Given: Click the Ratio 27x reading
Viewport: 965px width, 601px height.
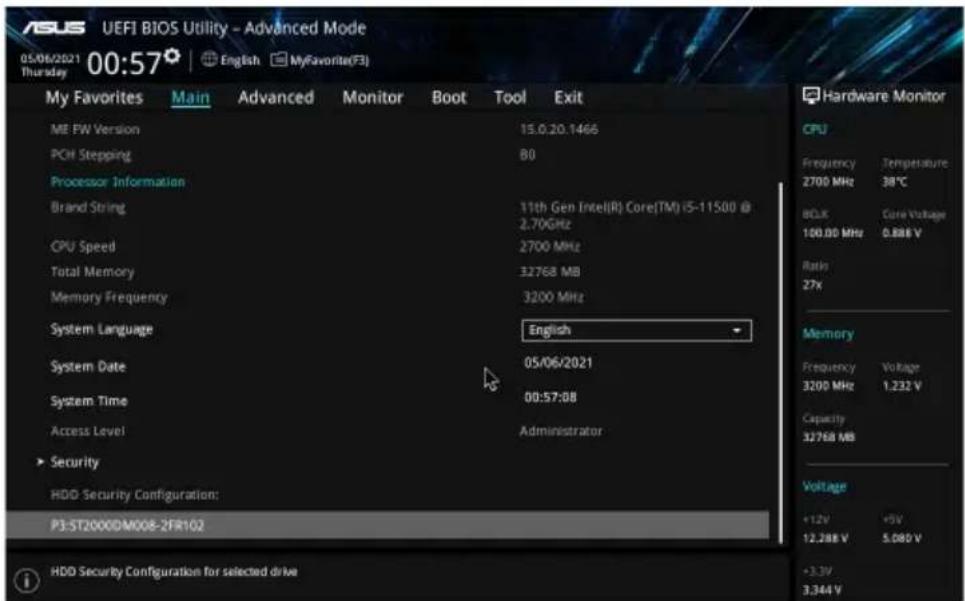Looking at the screenshot, I should (812, 285).
